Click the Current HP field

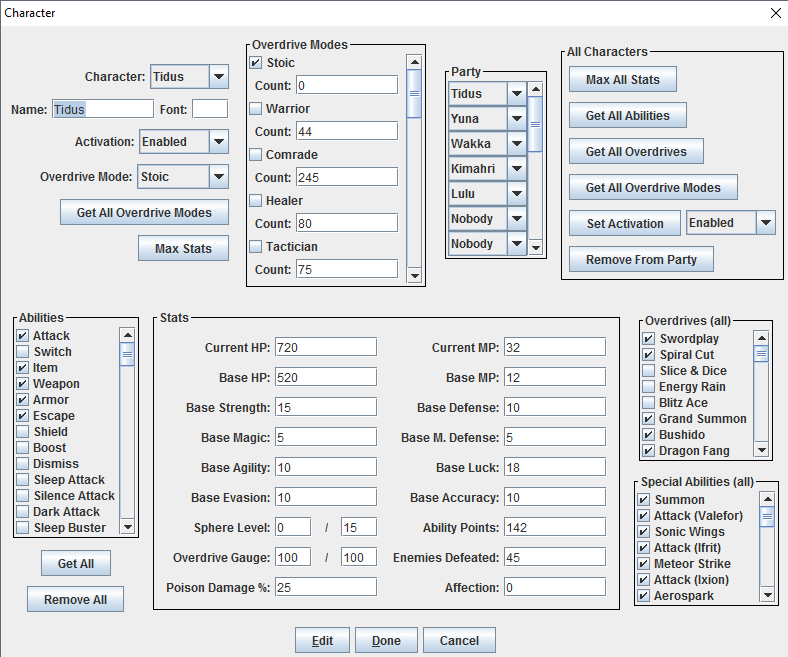[326, 347]
